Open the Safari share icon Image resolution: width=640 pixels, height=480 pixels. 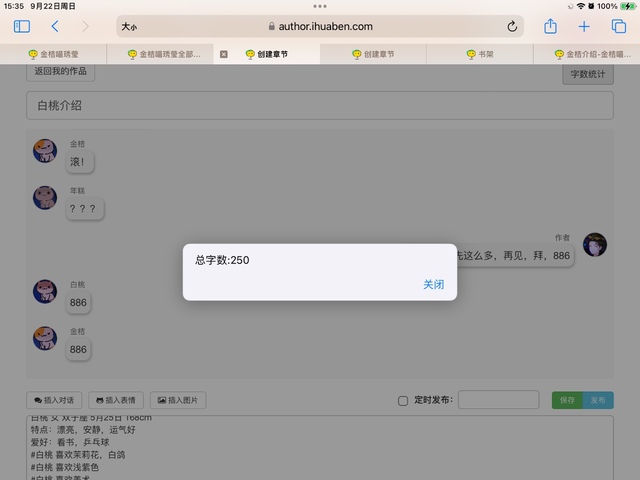pos(550,27)
